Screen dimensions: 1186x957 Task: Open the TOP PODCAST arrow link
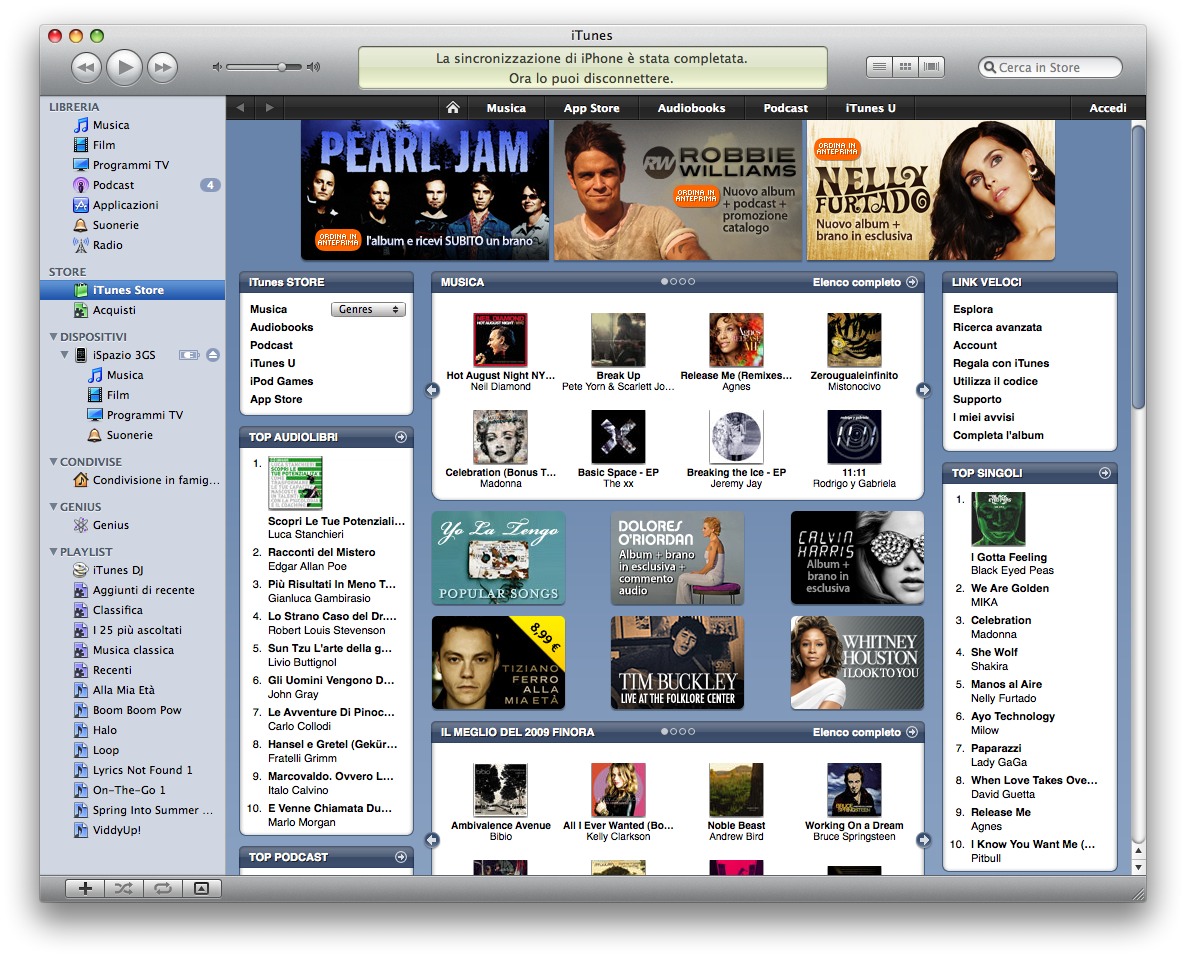pyautogui.click(x=401, y=857)
